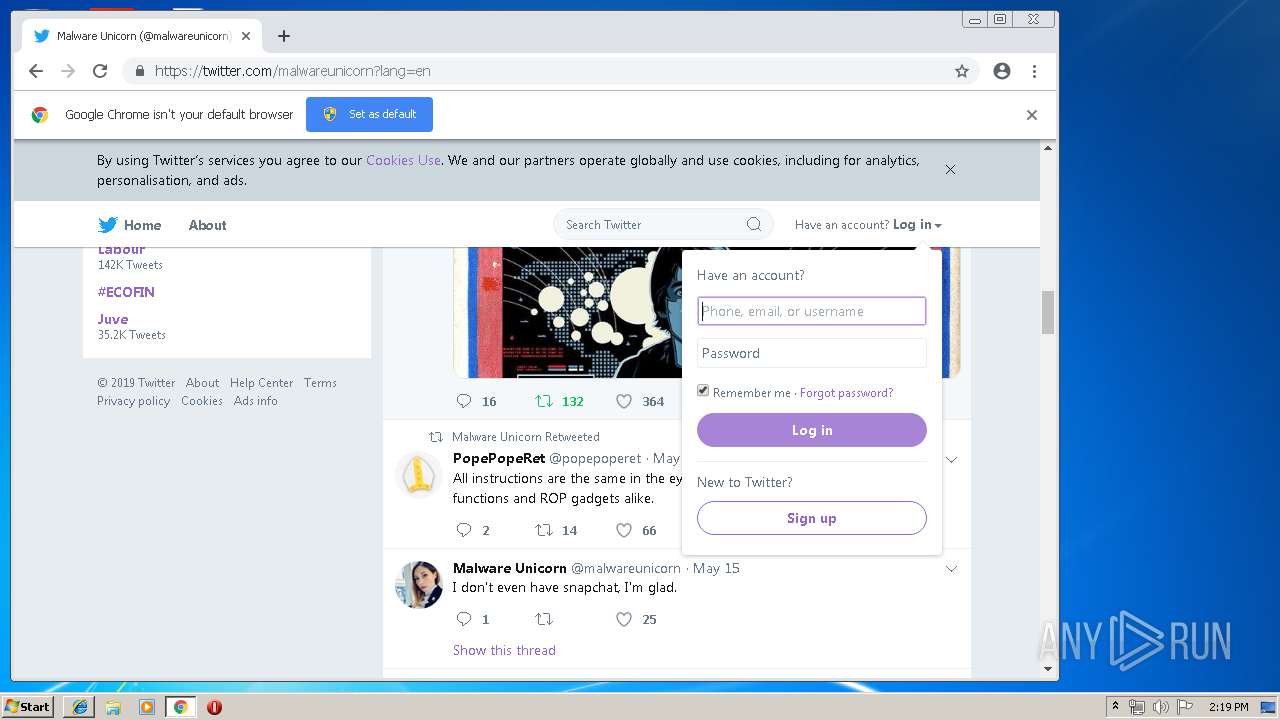
Task: Like the snapchat tweet with 25 likes
Action: [x=624, y=619]
